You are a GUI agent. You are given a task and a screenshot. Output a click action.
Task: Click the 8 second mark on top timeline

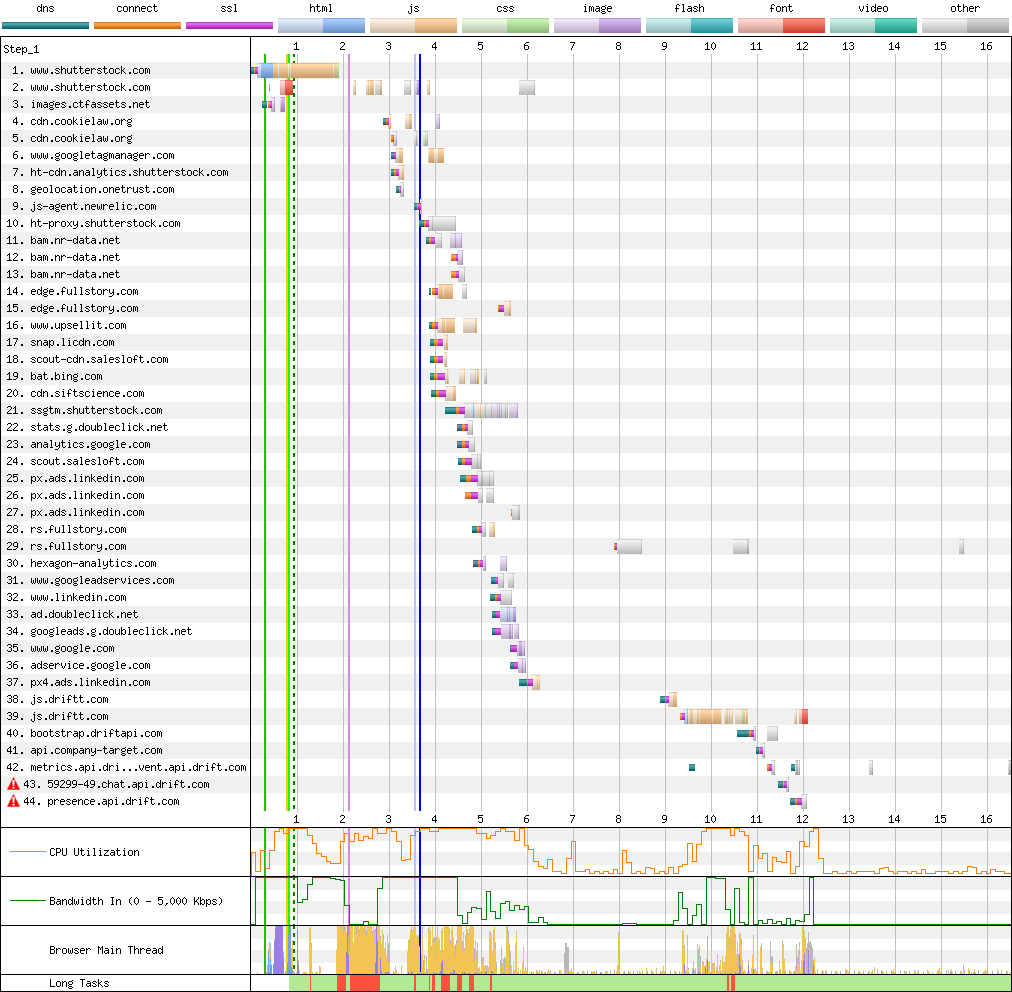click(618, 45)
